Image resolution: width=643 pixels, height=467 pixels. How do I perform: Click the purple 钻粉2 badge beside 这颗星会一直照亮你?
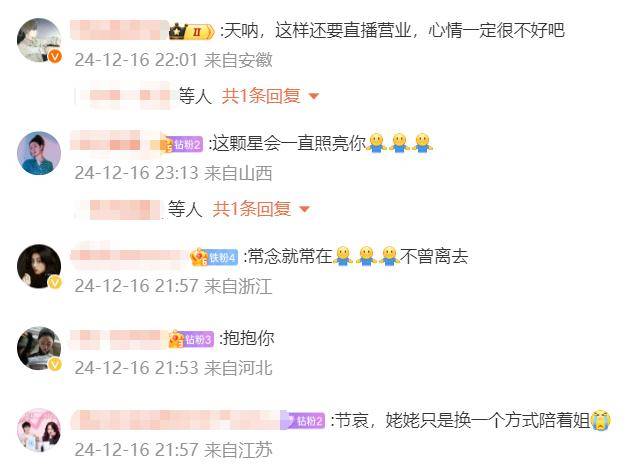click(x=183, y=144)
